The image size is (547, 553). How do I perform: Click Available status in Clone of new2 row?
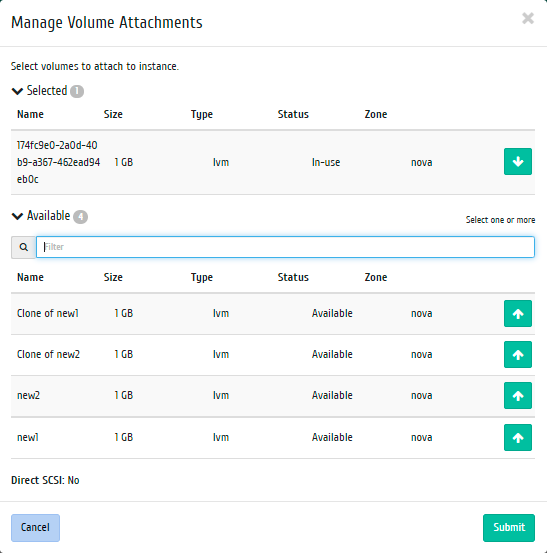click(x=332, y=354)
